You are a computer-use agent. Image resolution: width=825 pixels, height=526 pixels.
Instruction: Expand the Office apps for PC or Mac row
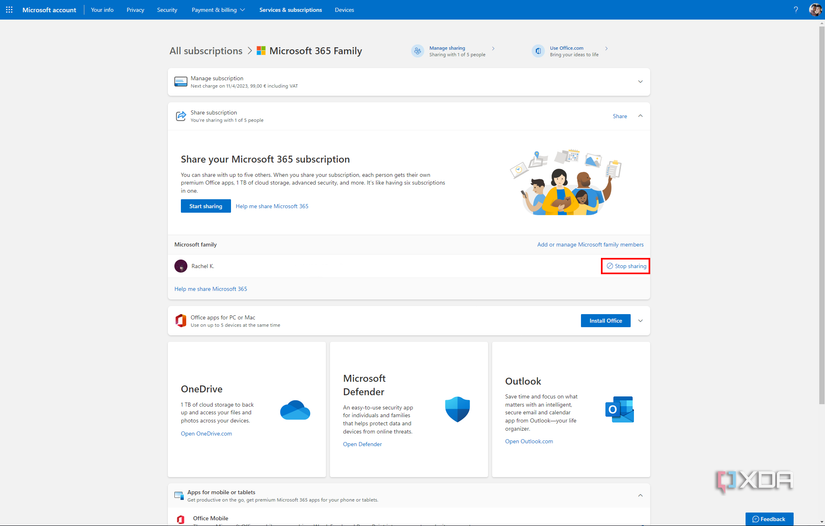pyautogui.click(x=640, y=321)
